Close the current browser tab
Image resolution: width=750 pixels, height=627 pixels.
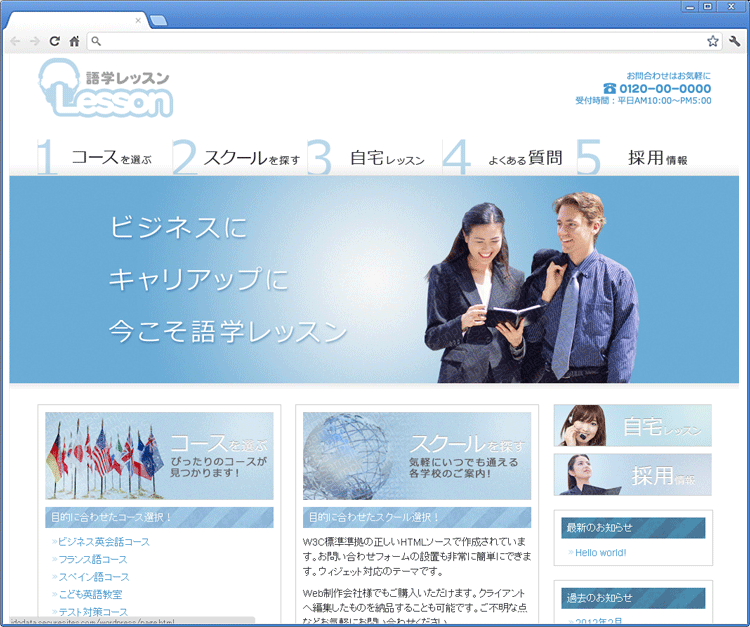[138, 20]
